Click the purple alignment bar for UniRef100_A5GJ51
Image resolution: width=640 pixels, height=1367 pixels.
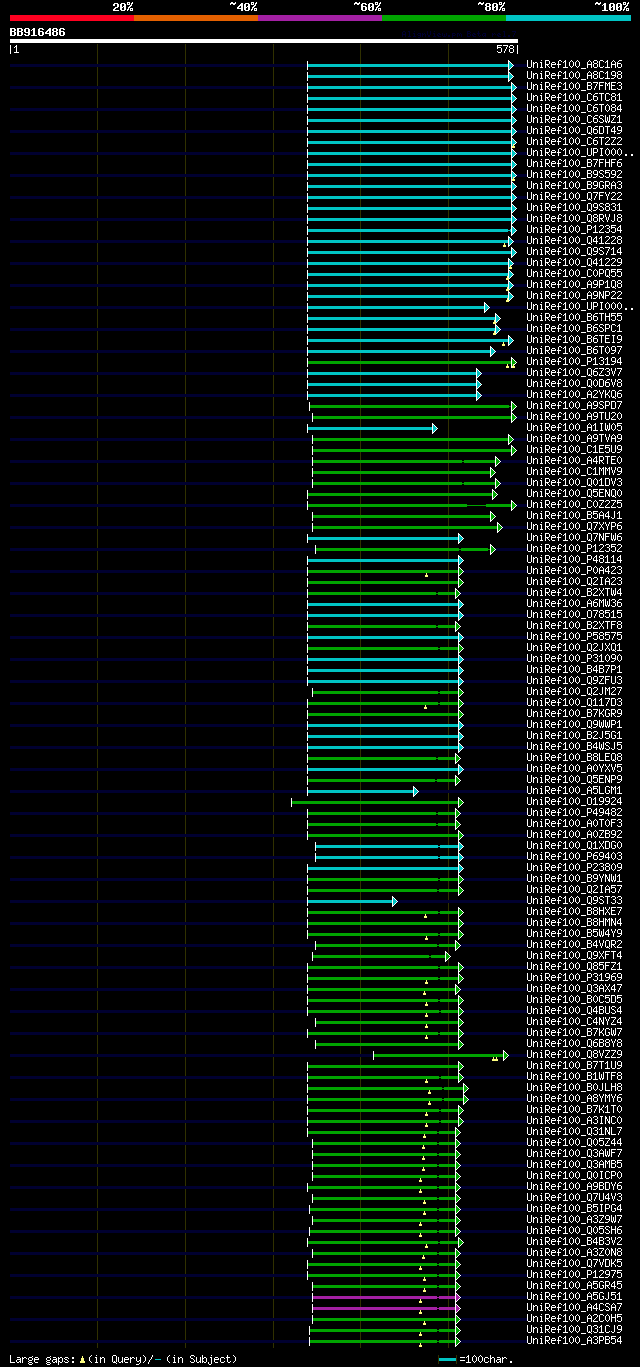click(x=386, y=1296)
